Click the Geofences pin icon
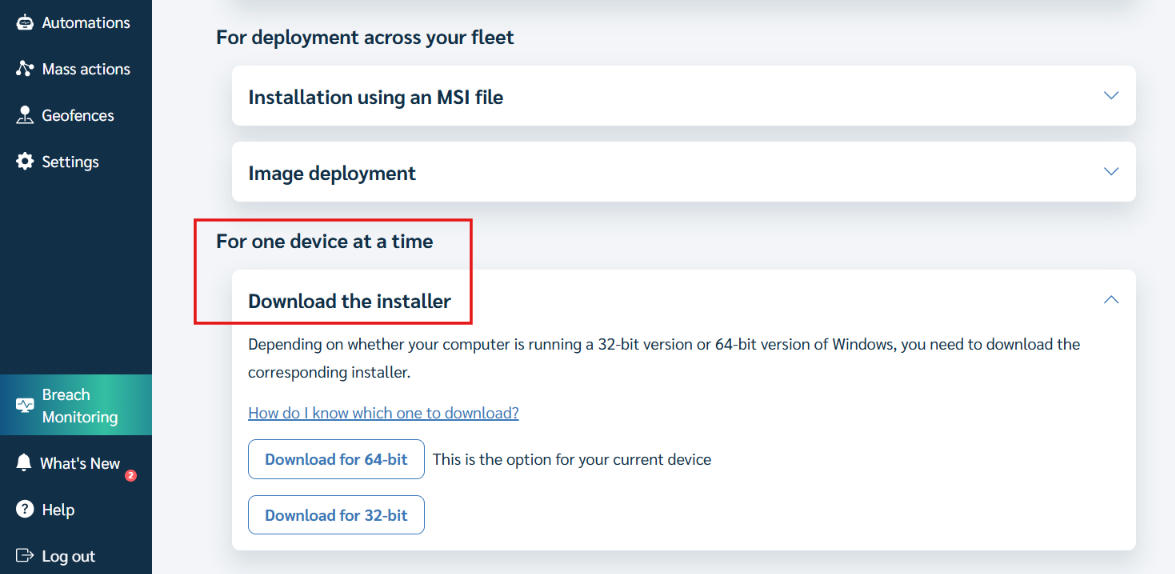This screenshot has height=574, width=1175. click(25, 115)
